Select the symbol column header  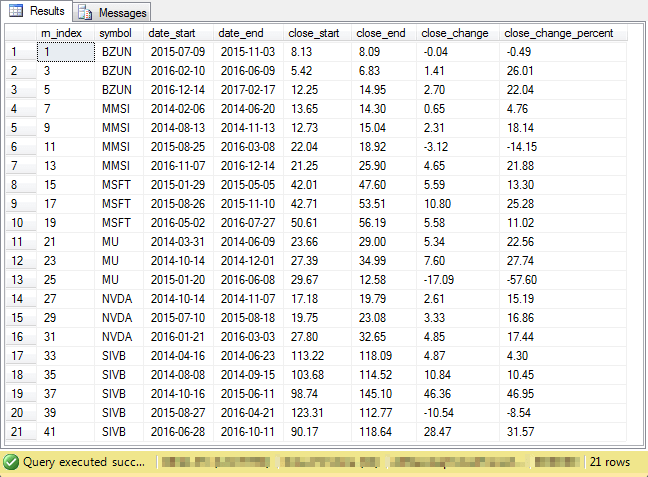pyautogui.click(x=119, y=33)
